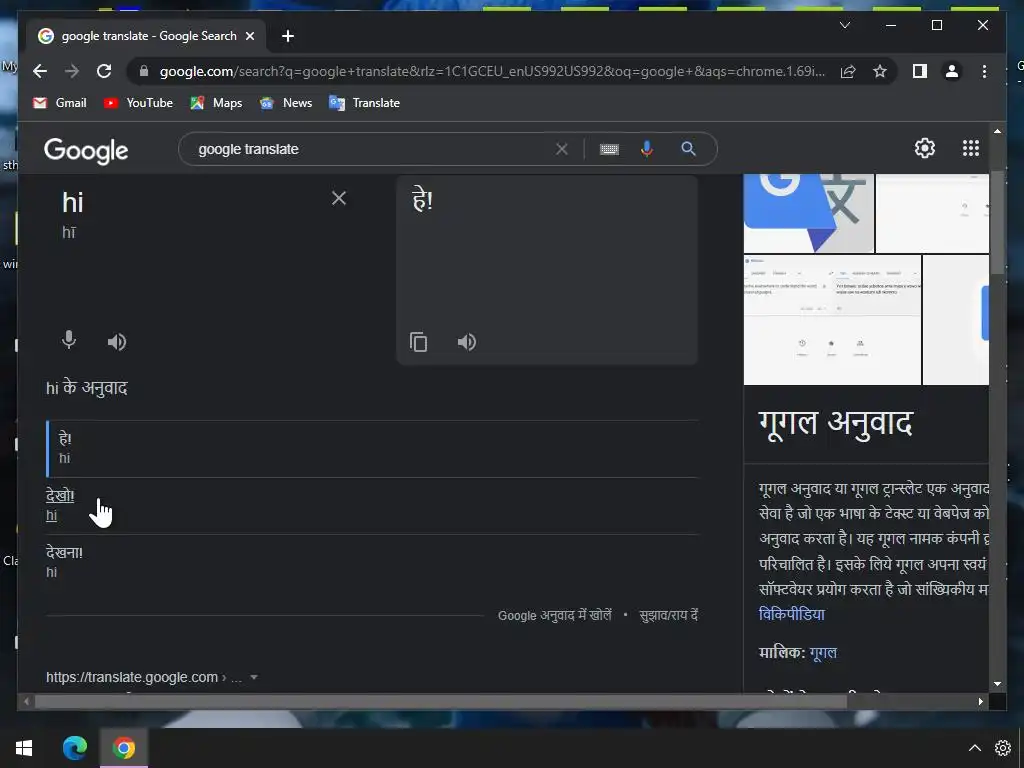Open Google quick settings gear
The image size is (1024, 768).
[925, 148]
